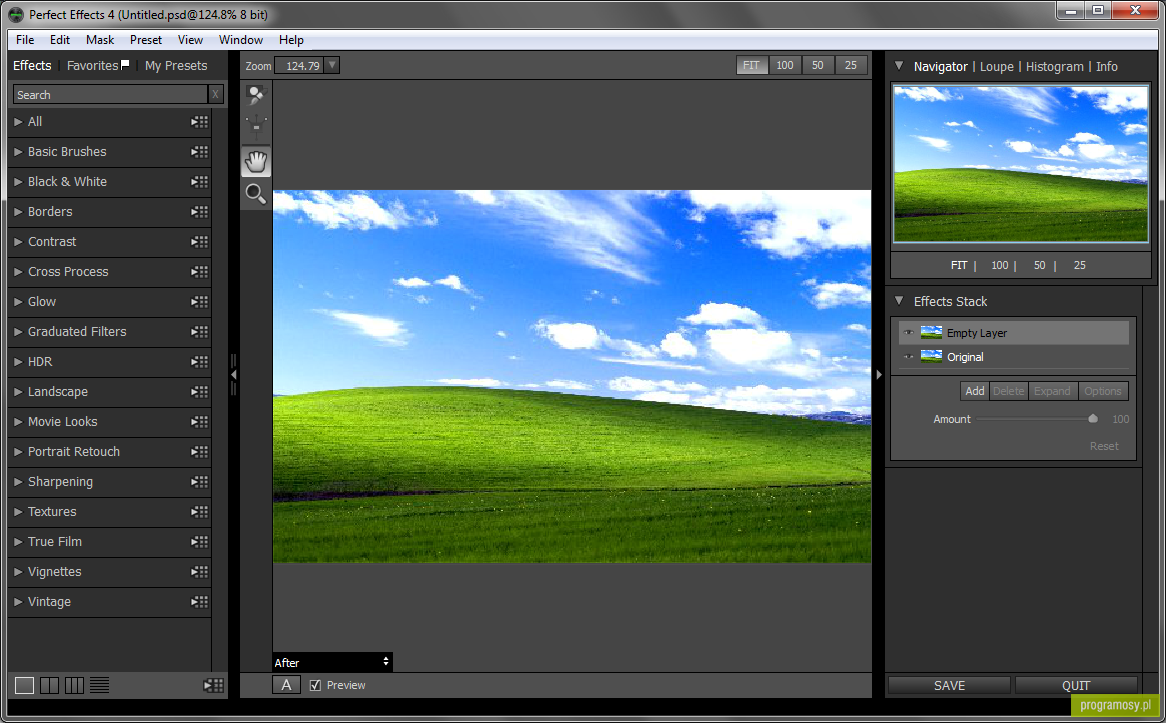Toggle the Preview checkbox
The width and height of the screenshot is (1166, 723).
(315, 685)
